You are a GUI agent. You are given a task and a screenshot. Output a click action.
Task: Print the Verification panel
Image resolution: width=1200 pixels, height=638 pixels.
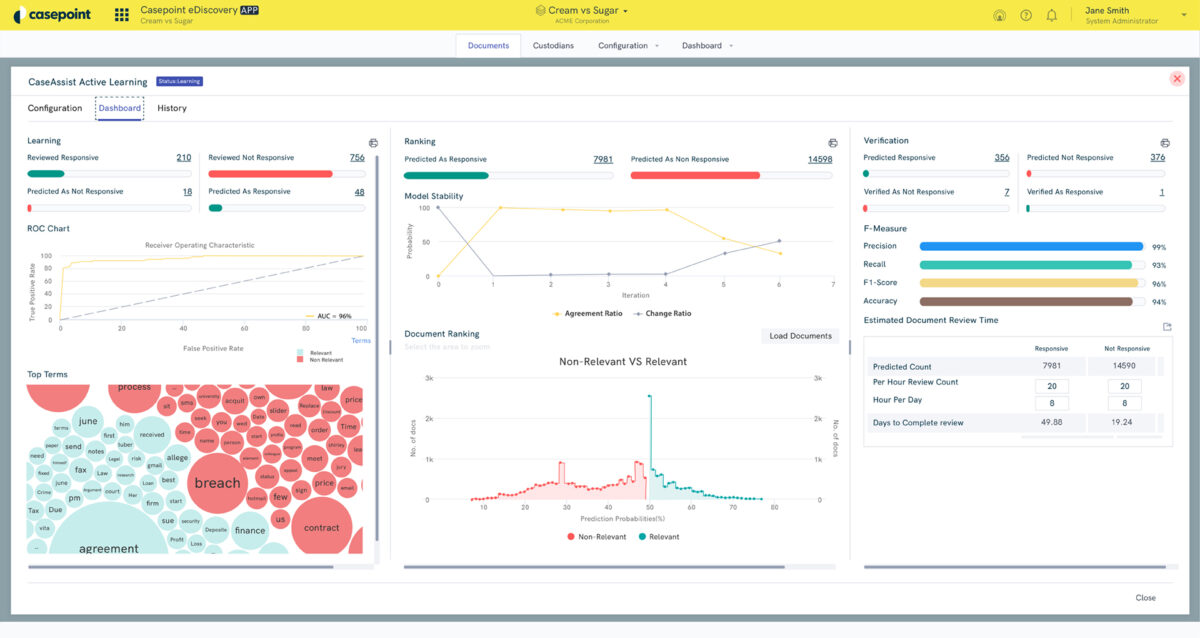click(x=1163, y=141)
